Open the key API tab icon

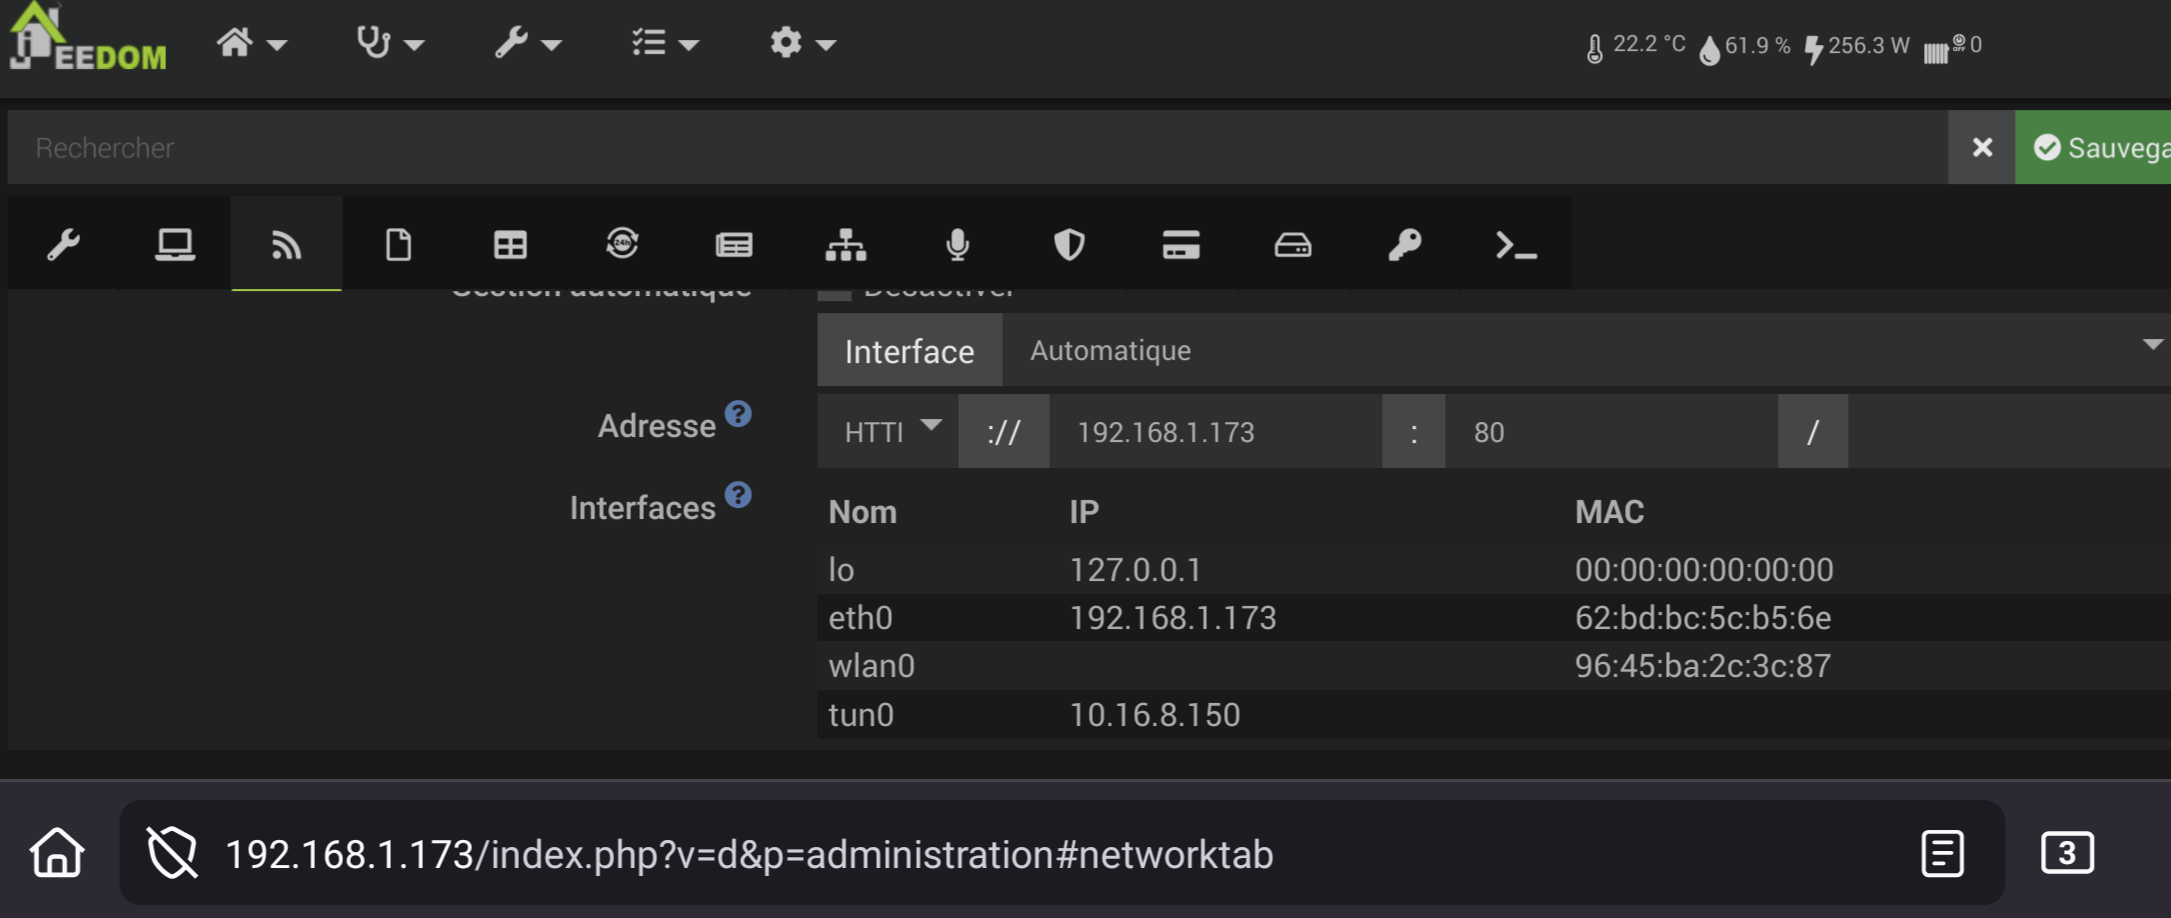point(1405,245)
